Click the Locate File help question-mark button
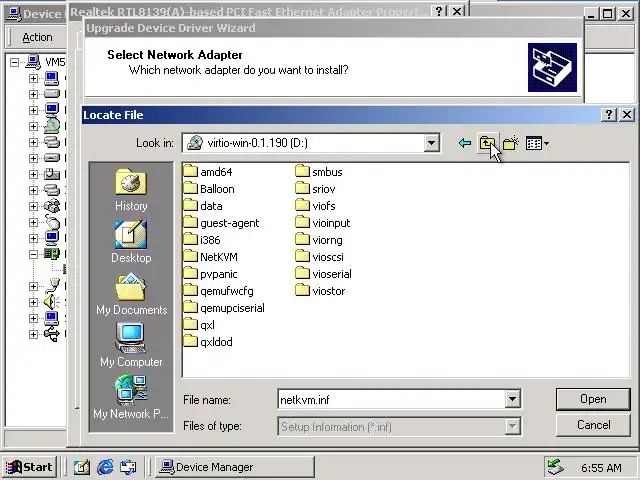Image resolution: width=640 pixels, height=480 pixels. point(609,115)
